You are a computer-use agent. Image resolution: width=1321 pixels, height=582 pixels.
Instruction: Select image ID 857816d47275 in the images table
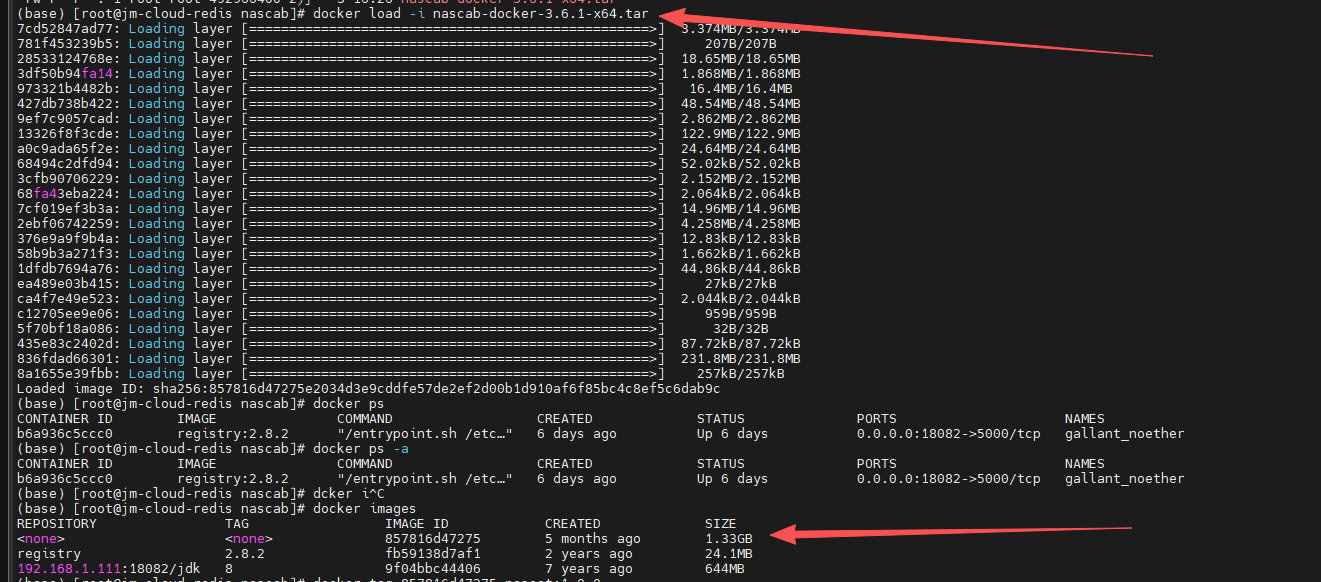(433, 539)
